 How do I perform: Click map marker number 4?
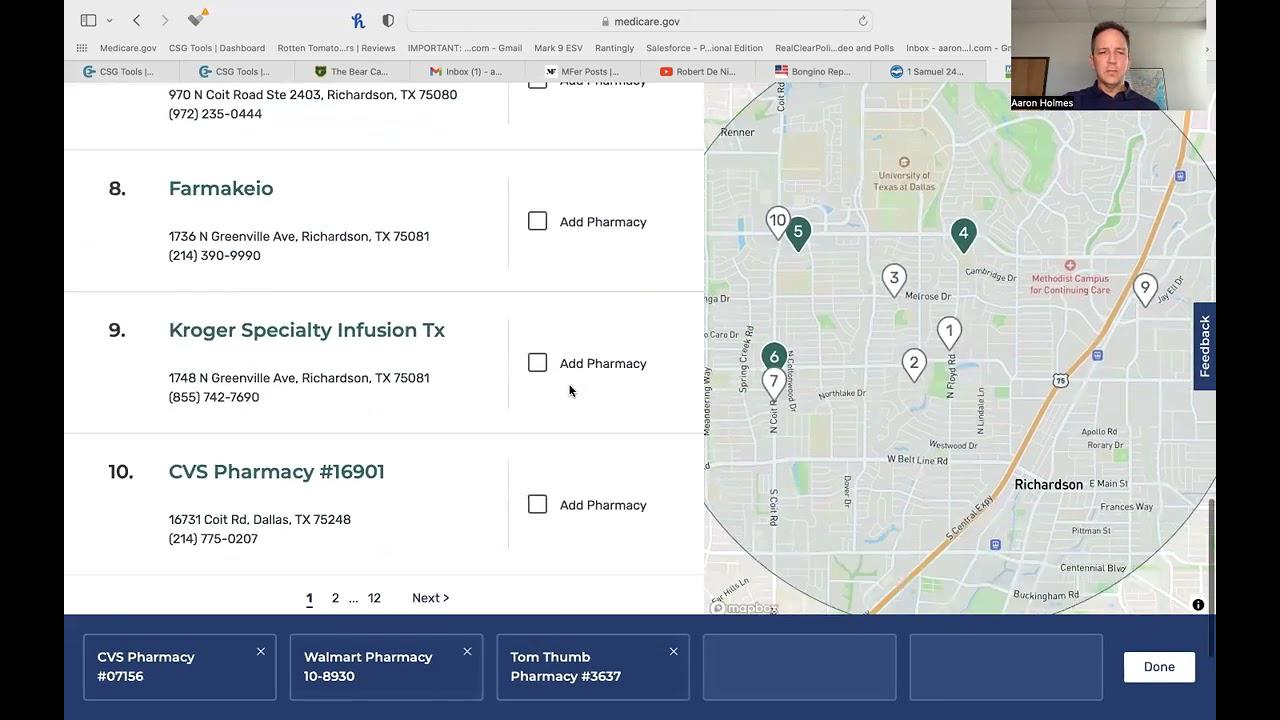tap(963, 234)
